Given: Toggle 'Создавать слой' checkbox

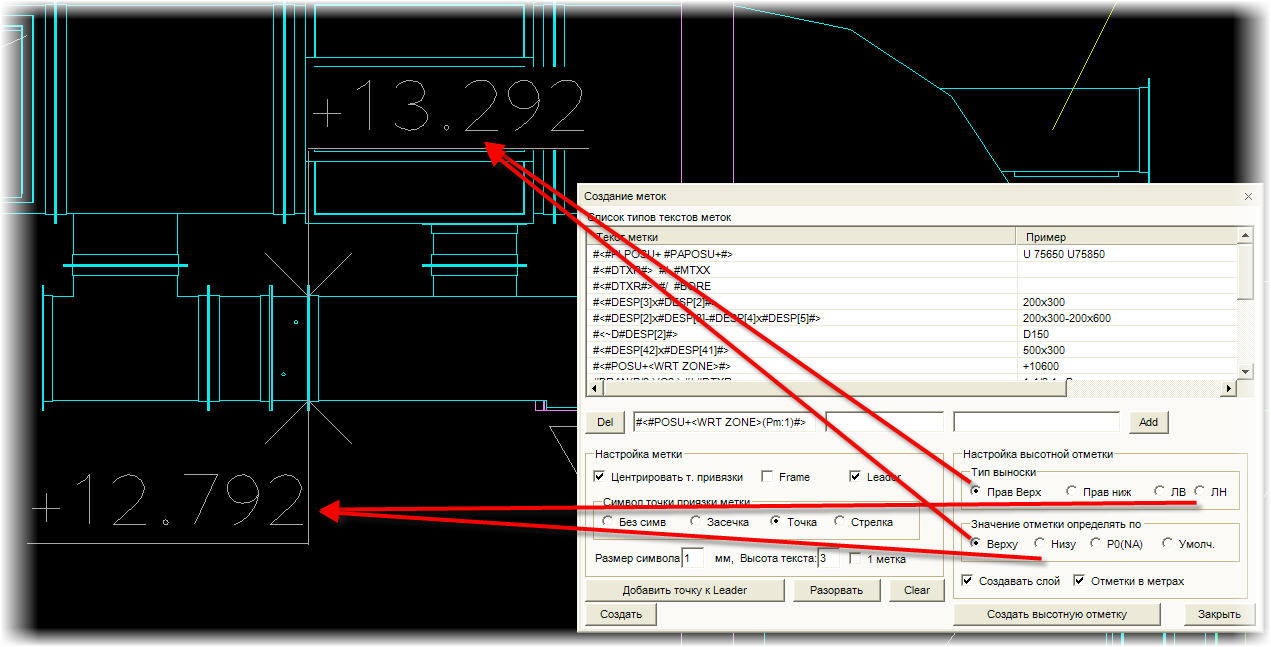Looking at the screenshot, I should coord(967,581).
